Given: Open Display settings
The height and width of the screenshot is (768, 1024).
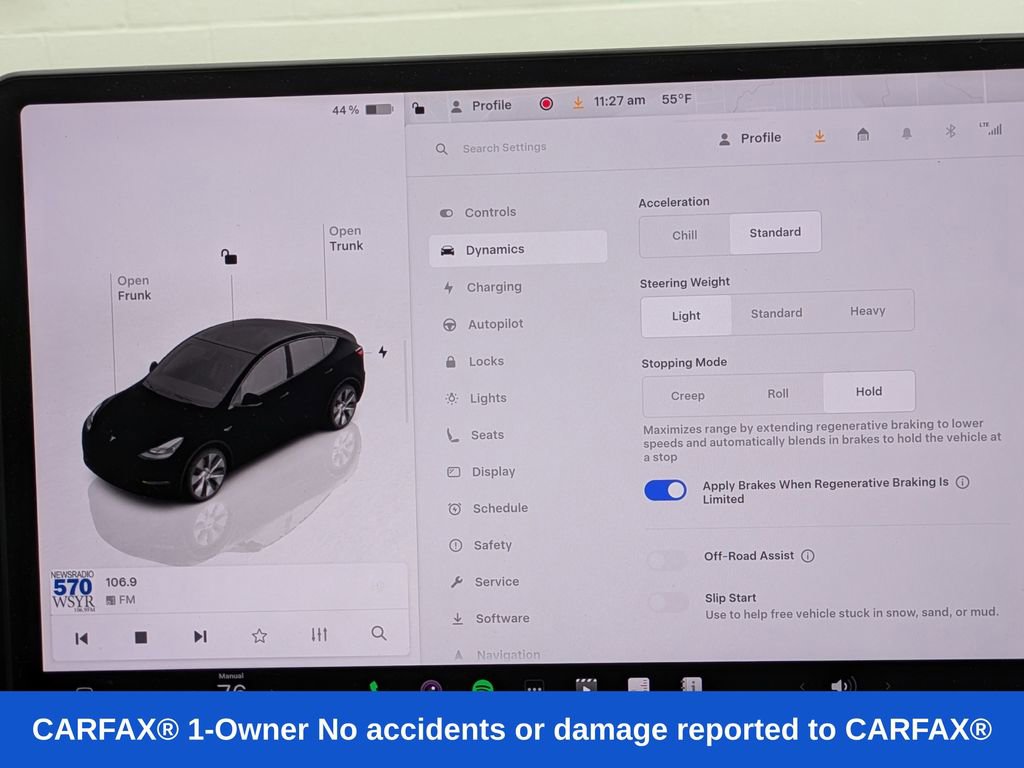Looking at the screenshot, I should click(x=493, y=472).
